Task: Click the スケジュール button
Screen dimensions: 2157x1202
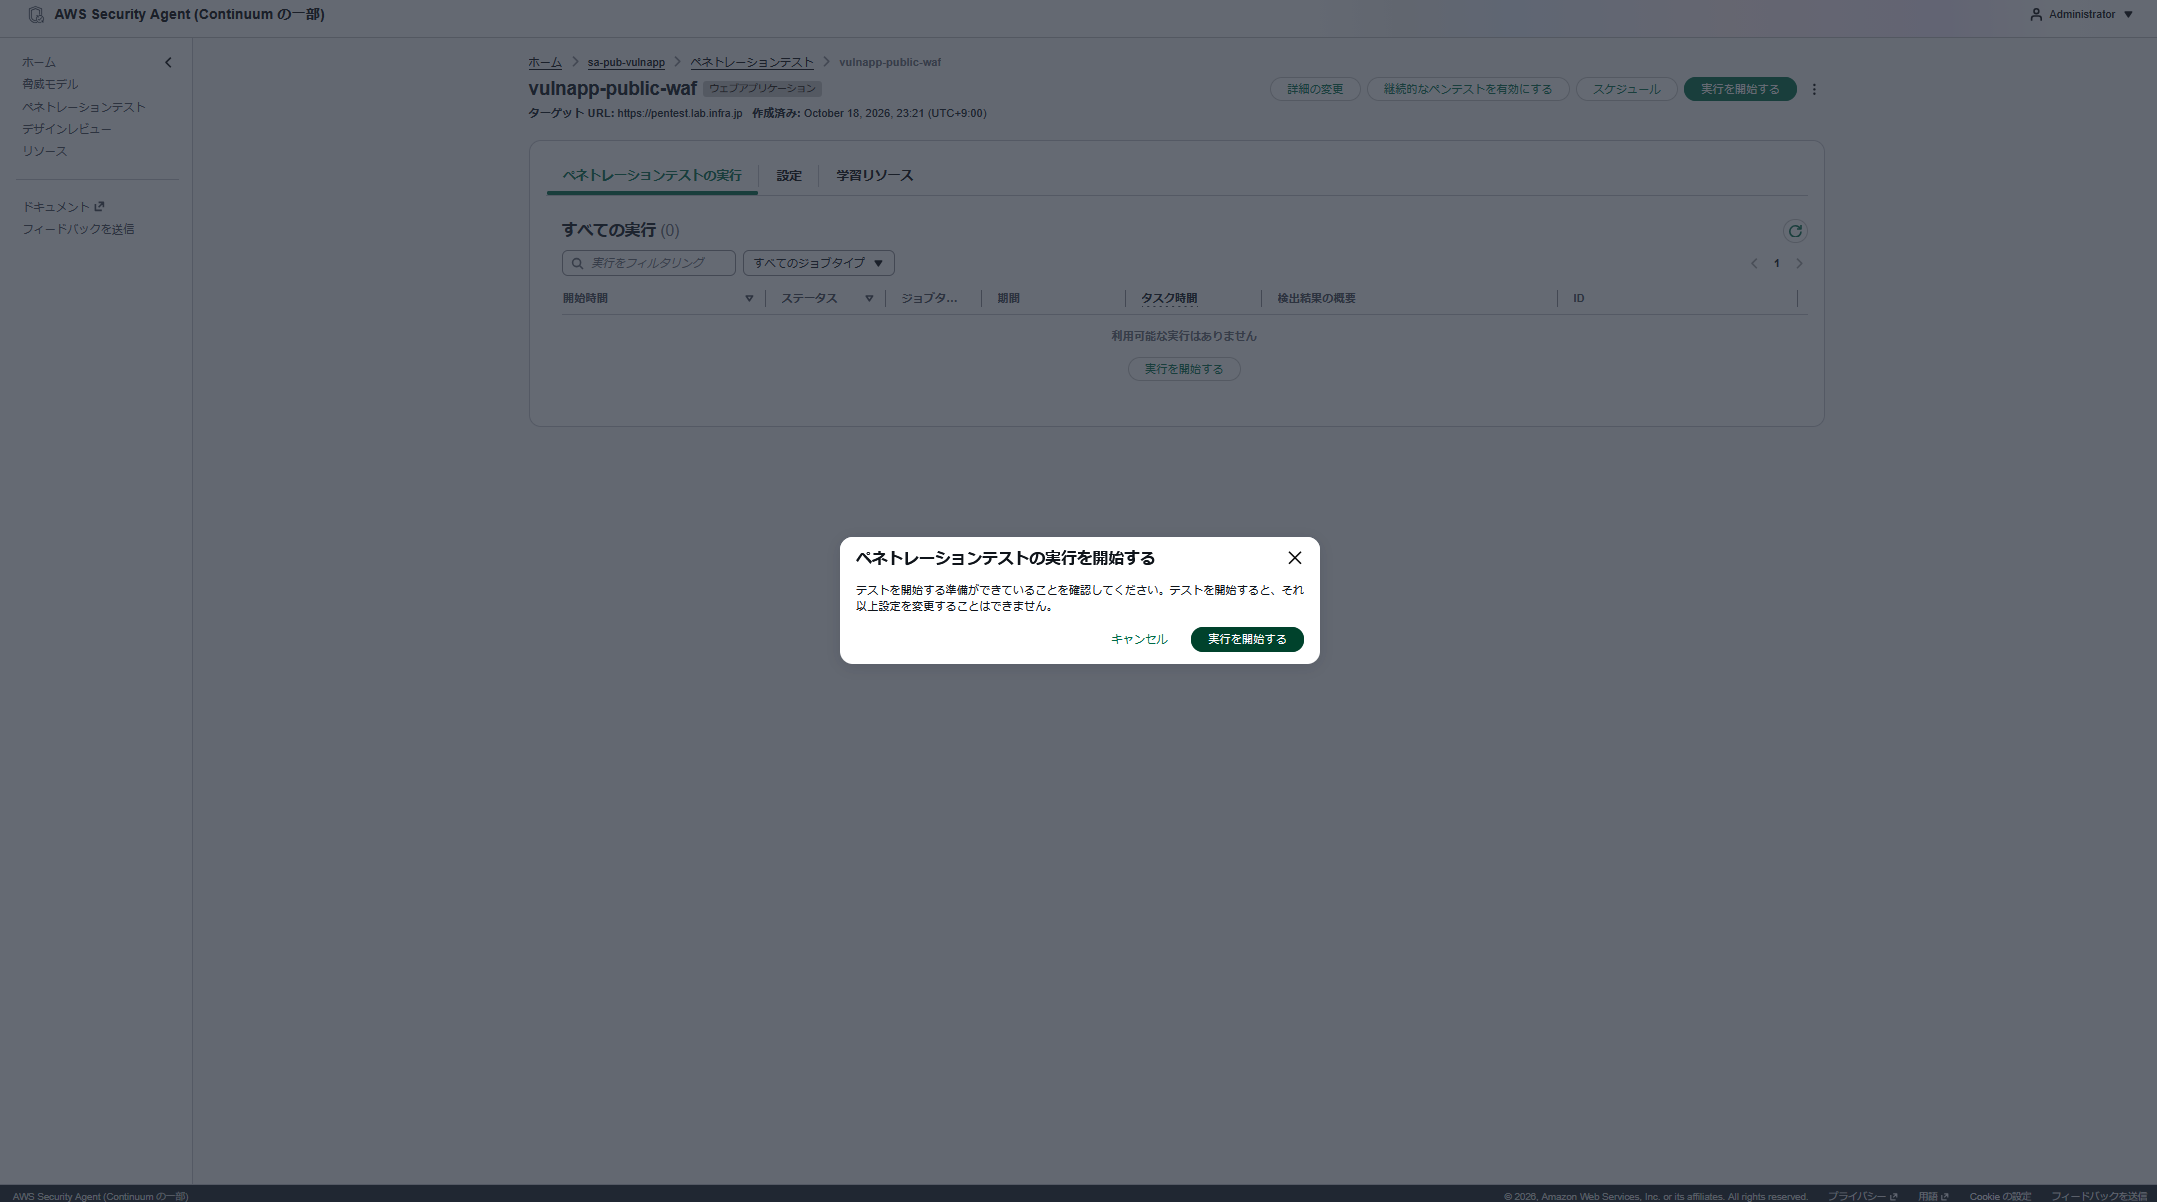Action: coord(1626,89)
